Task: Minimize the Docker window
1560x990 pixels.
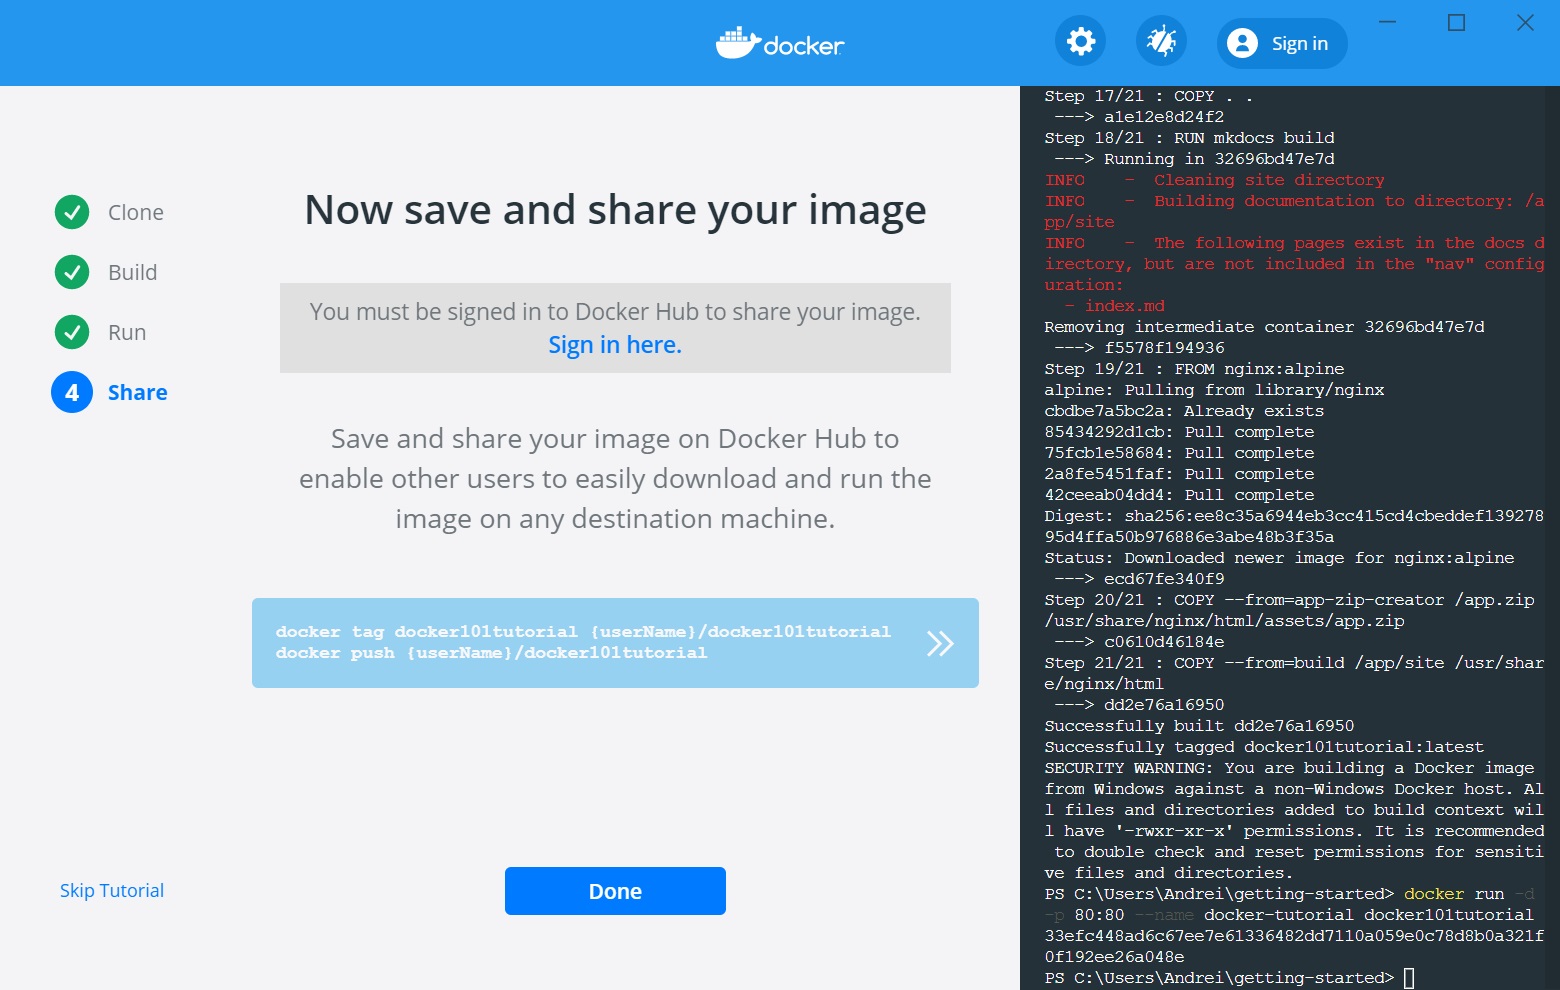Action: 1387,22
